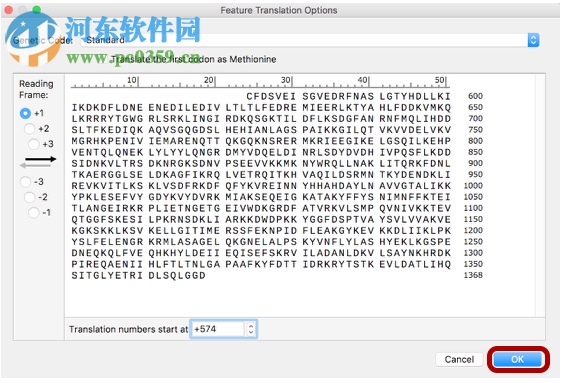Dismiss the dialog with Cancel
The width and height of the screenshot is (566, 383).
(459, 359)
